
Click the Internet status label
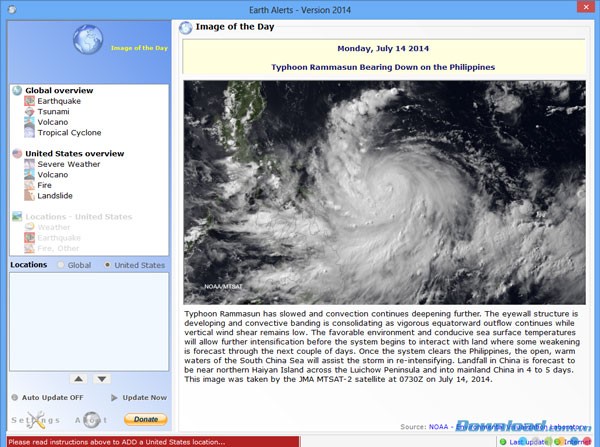coord(577,442)
